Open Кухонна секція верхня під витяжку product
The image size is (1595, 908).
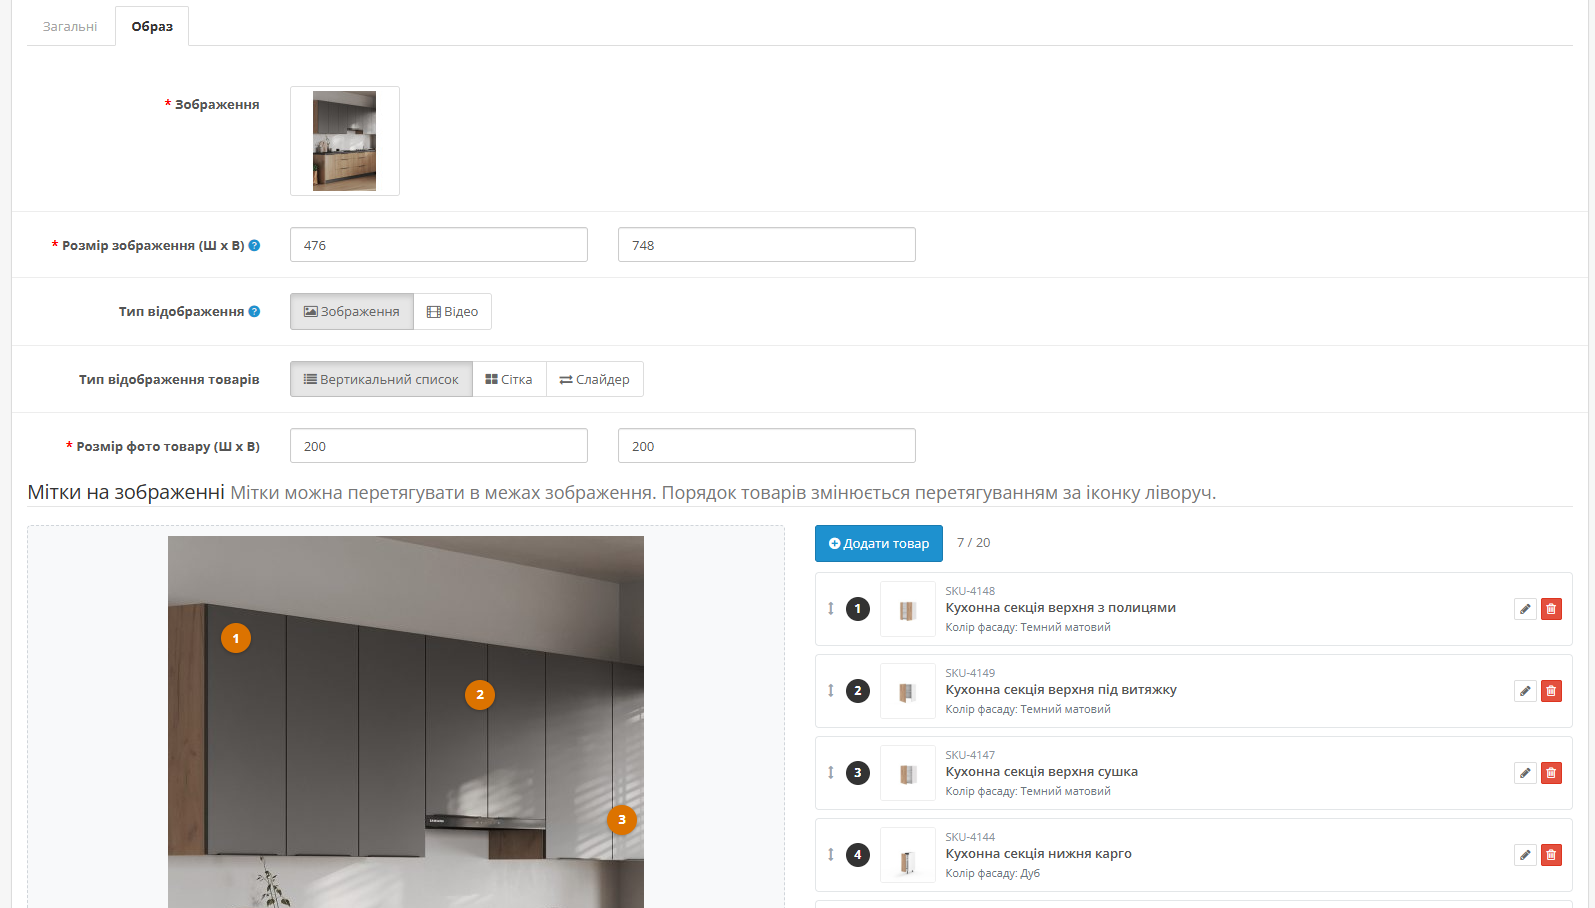(1061, 690)
